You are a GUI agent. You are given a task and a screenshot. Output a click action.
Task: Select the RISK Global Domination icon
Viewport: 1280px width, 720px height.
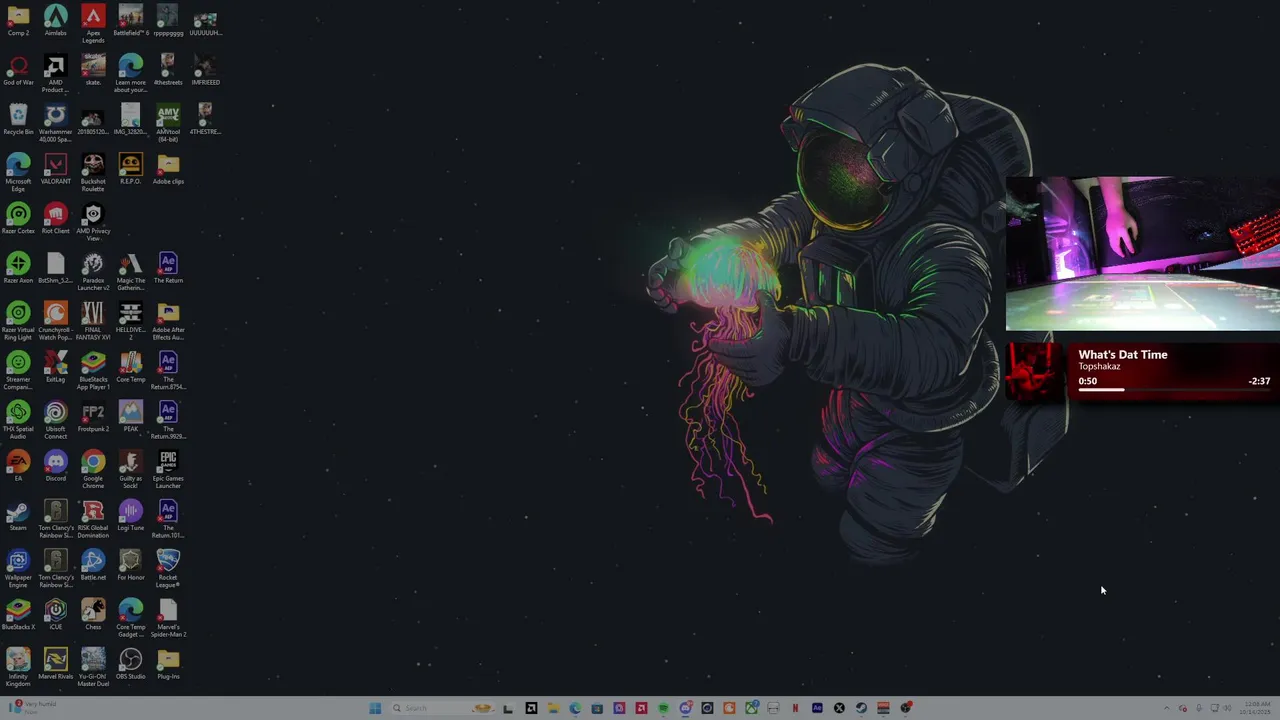point(93,520)
